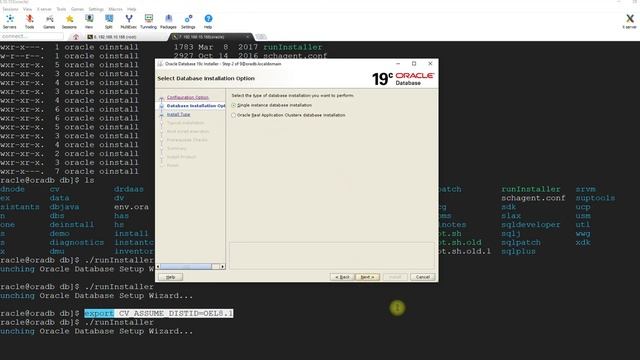Open the View menu in menu bar

[x=27, y=9]
